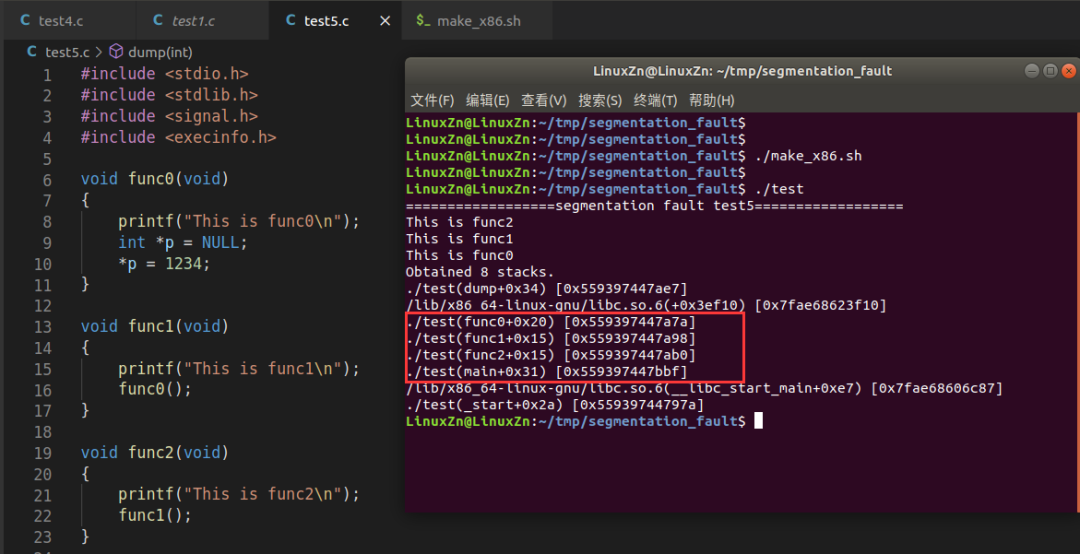
Task: Click the C icon on test4.c tab
Action: [26, 21]
